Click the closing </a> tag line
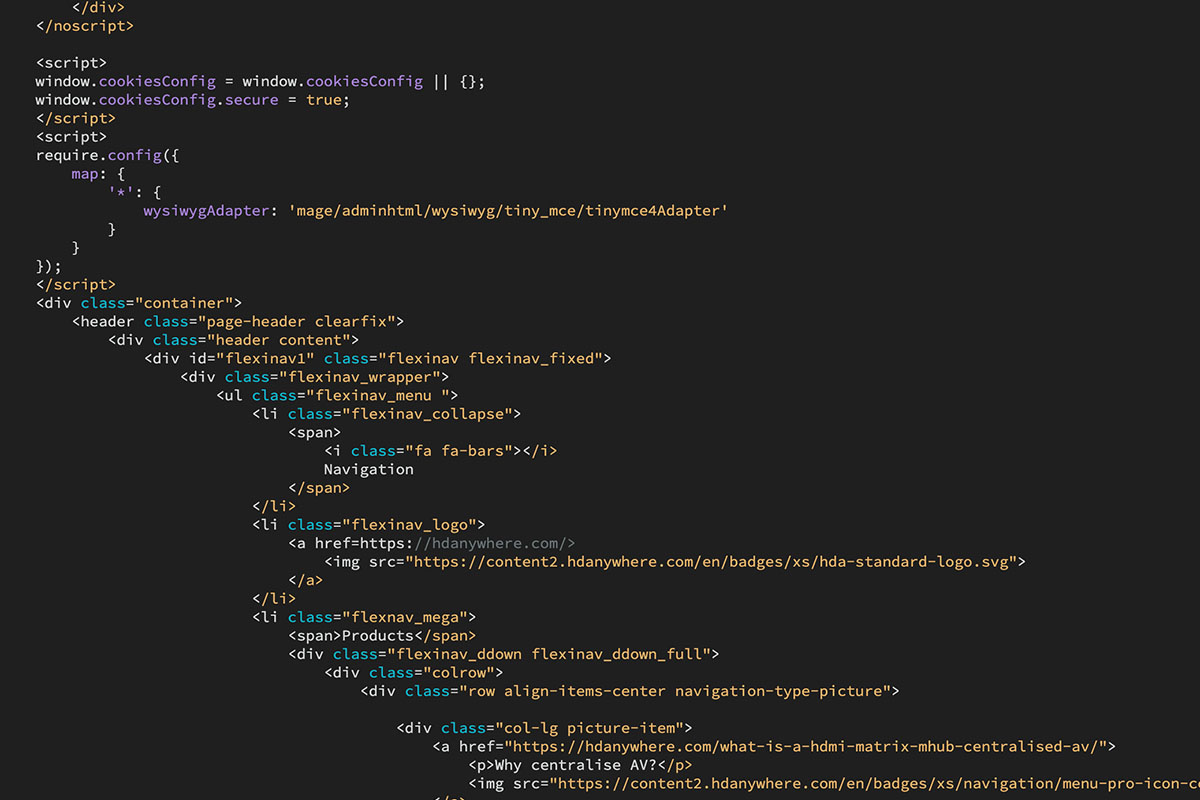The width and height of the screenshot is (1200, 800). (305, 580)
